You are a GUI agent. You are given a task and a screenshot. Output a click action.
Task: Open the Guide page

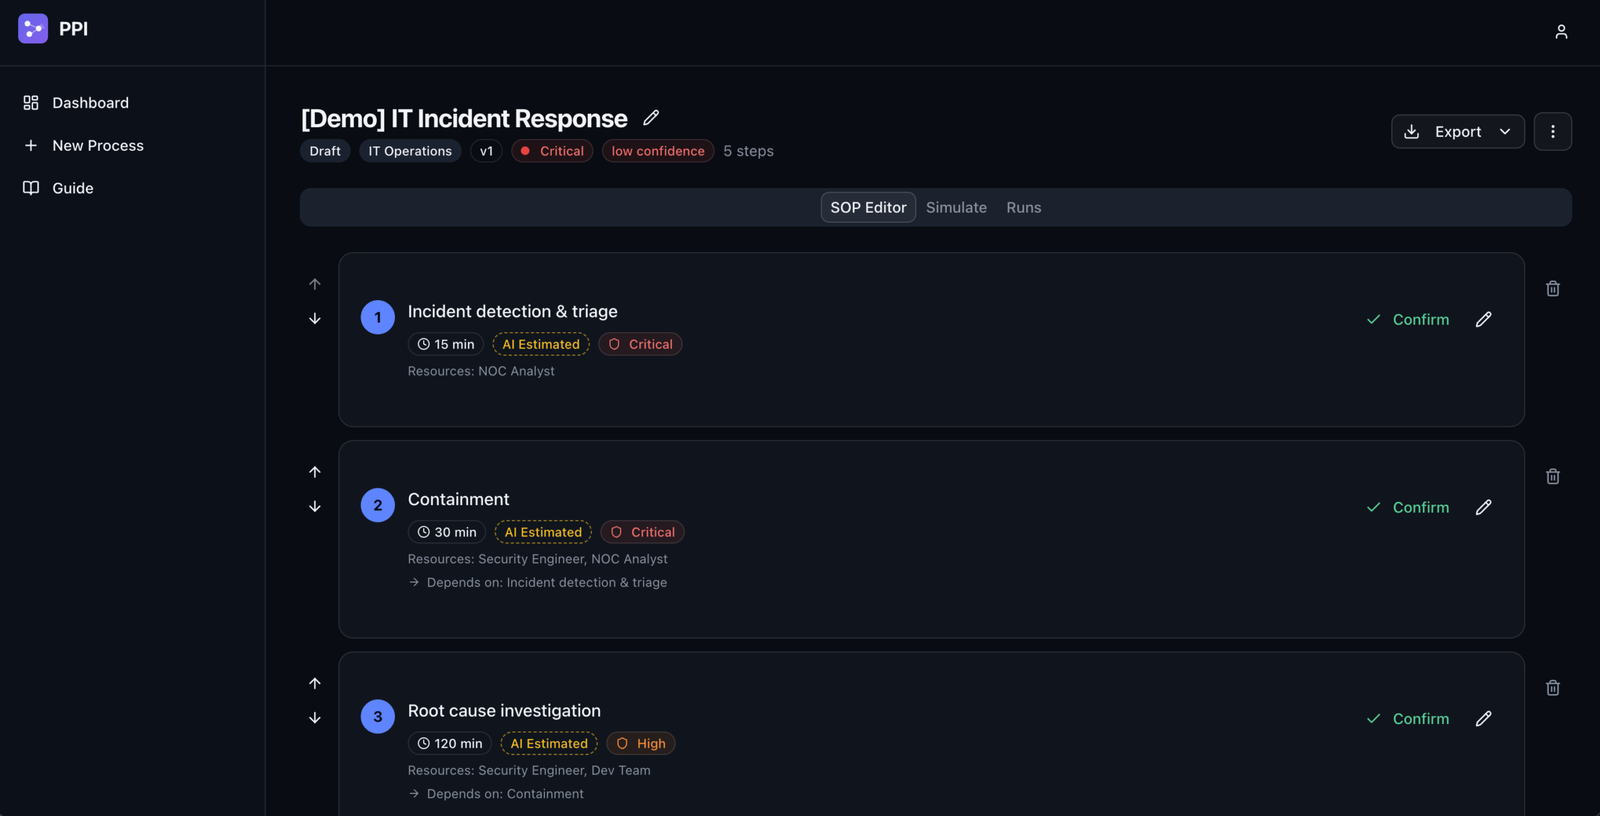point(72,188)
